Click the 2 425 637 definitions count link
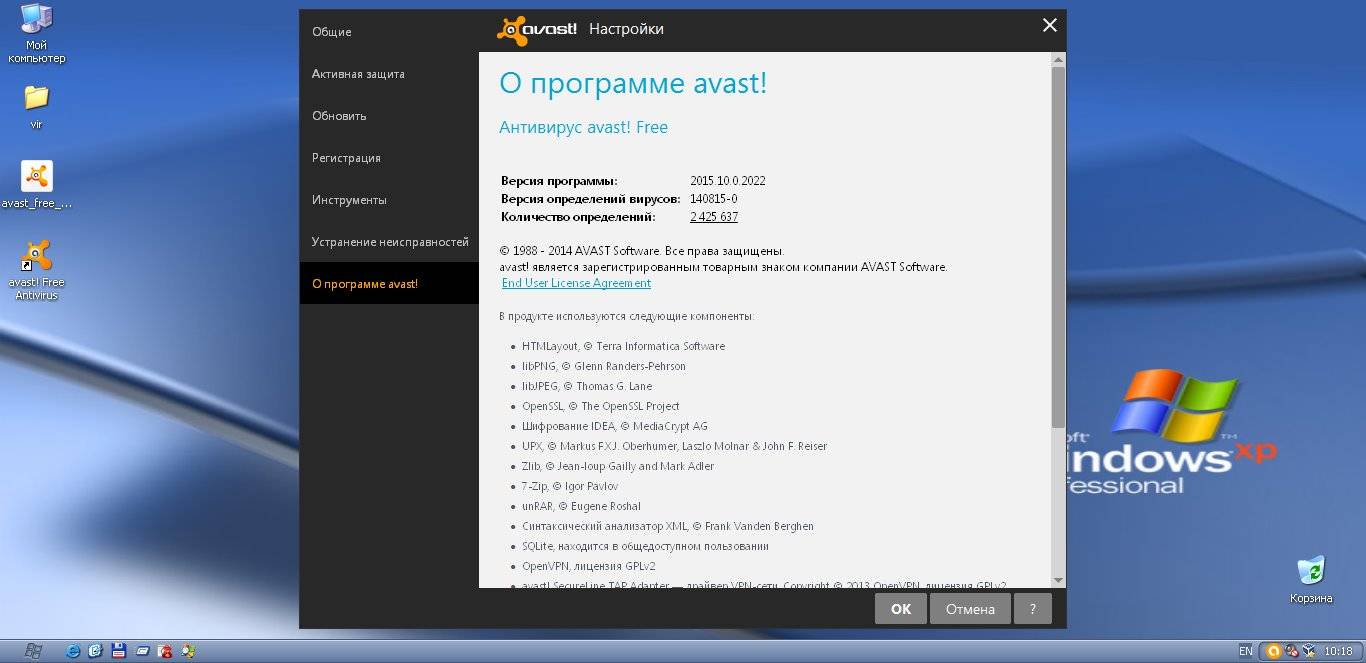This screenshot has width=1366, height=663. coord(714,217)
